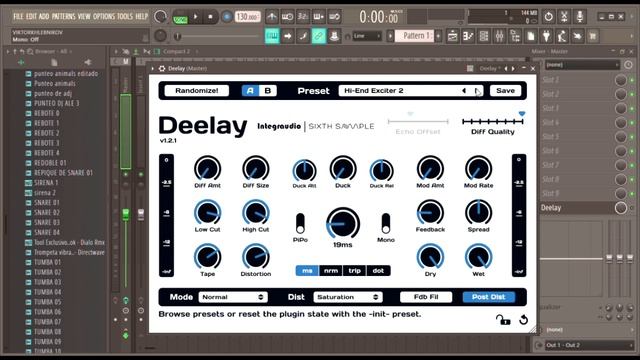640x360 pixels.
Task: Toggle the Post Dist button
Action: point(489,297)
